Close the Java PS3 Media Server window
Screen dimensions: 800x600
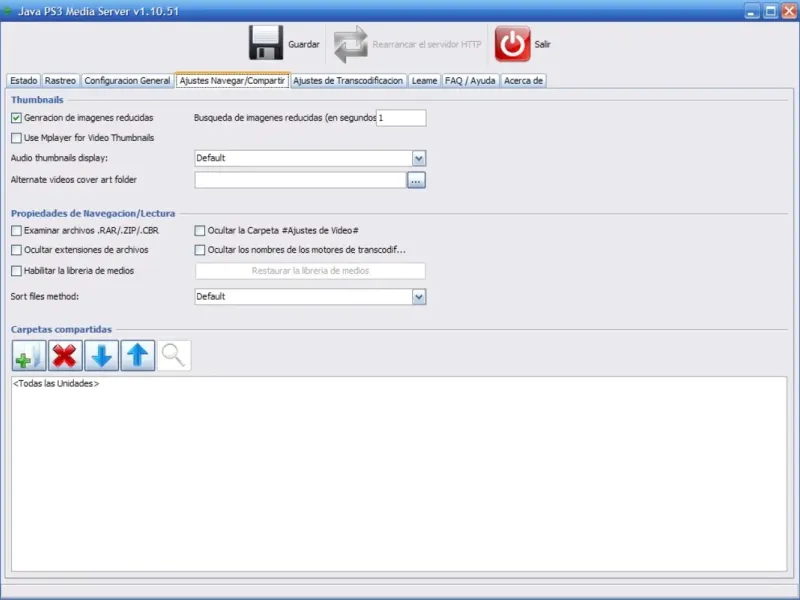coord(789,11)
